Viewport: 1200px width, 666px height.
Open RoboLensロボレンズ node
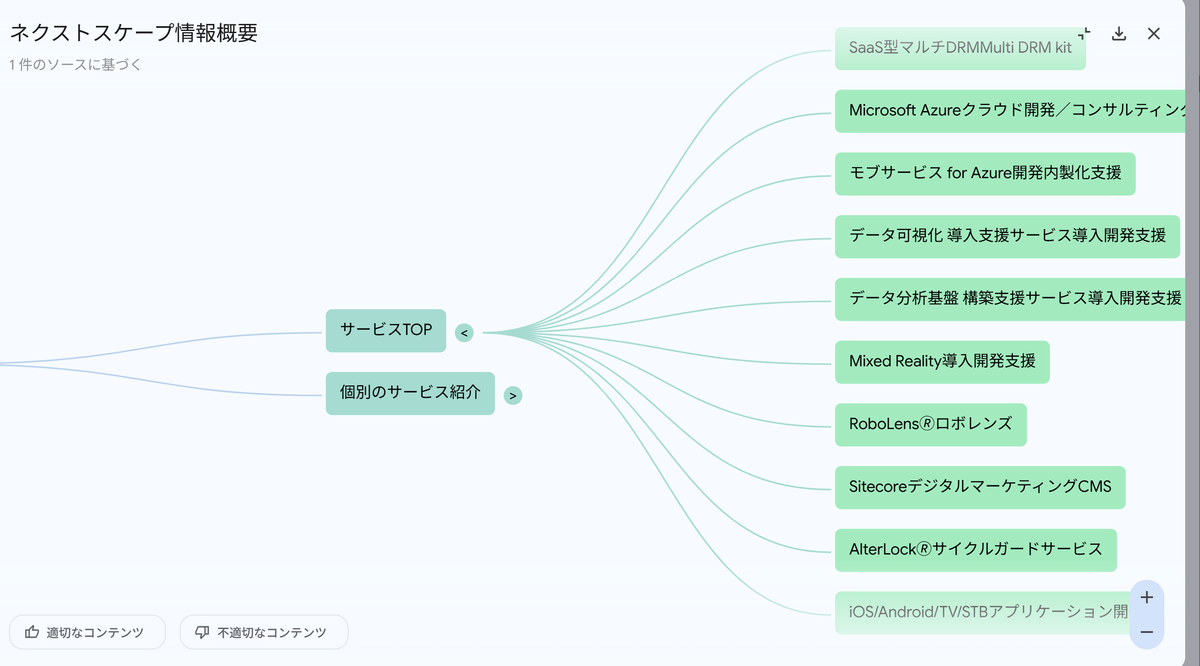tap(930, 424)
